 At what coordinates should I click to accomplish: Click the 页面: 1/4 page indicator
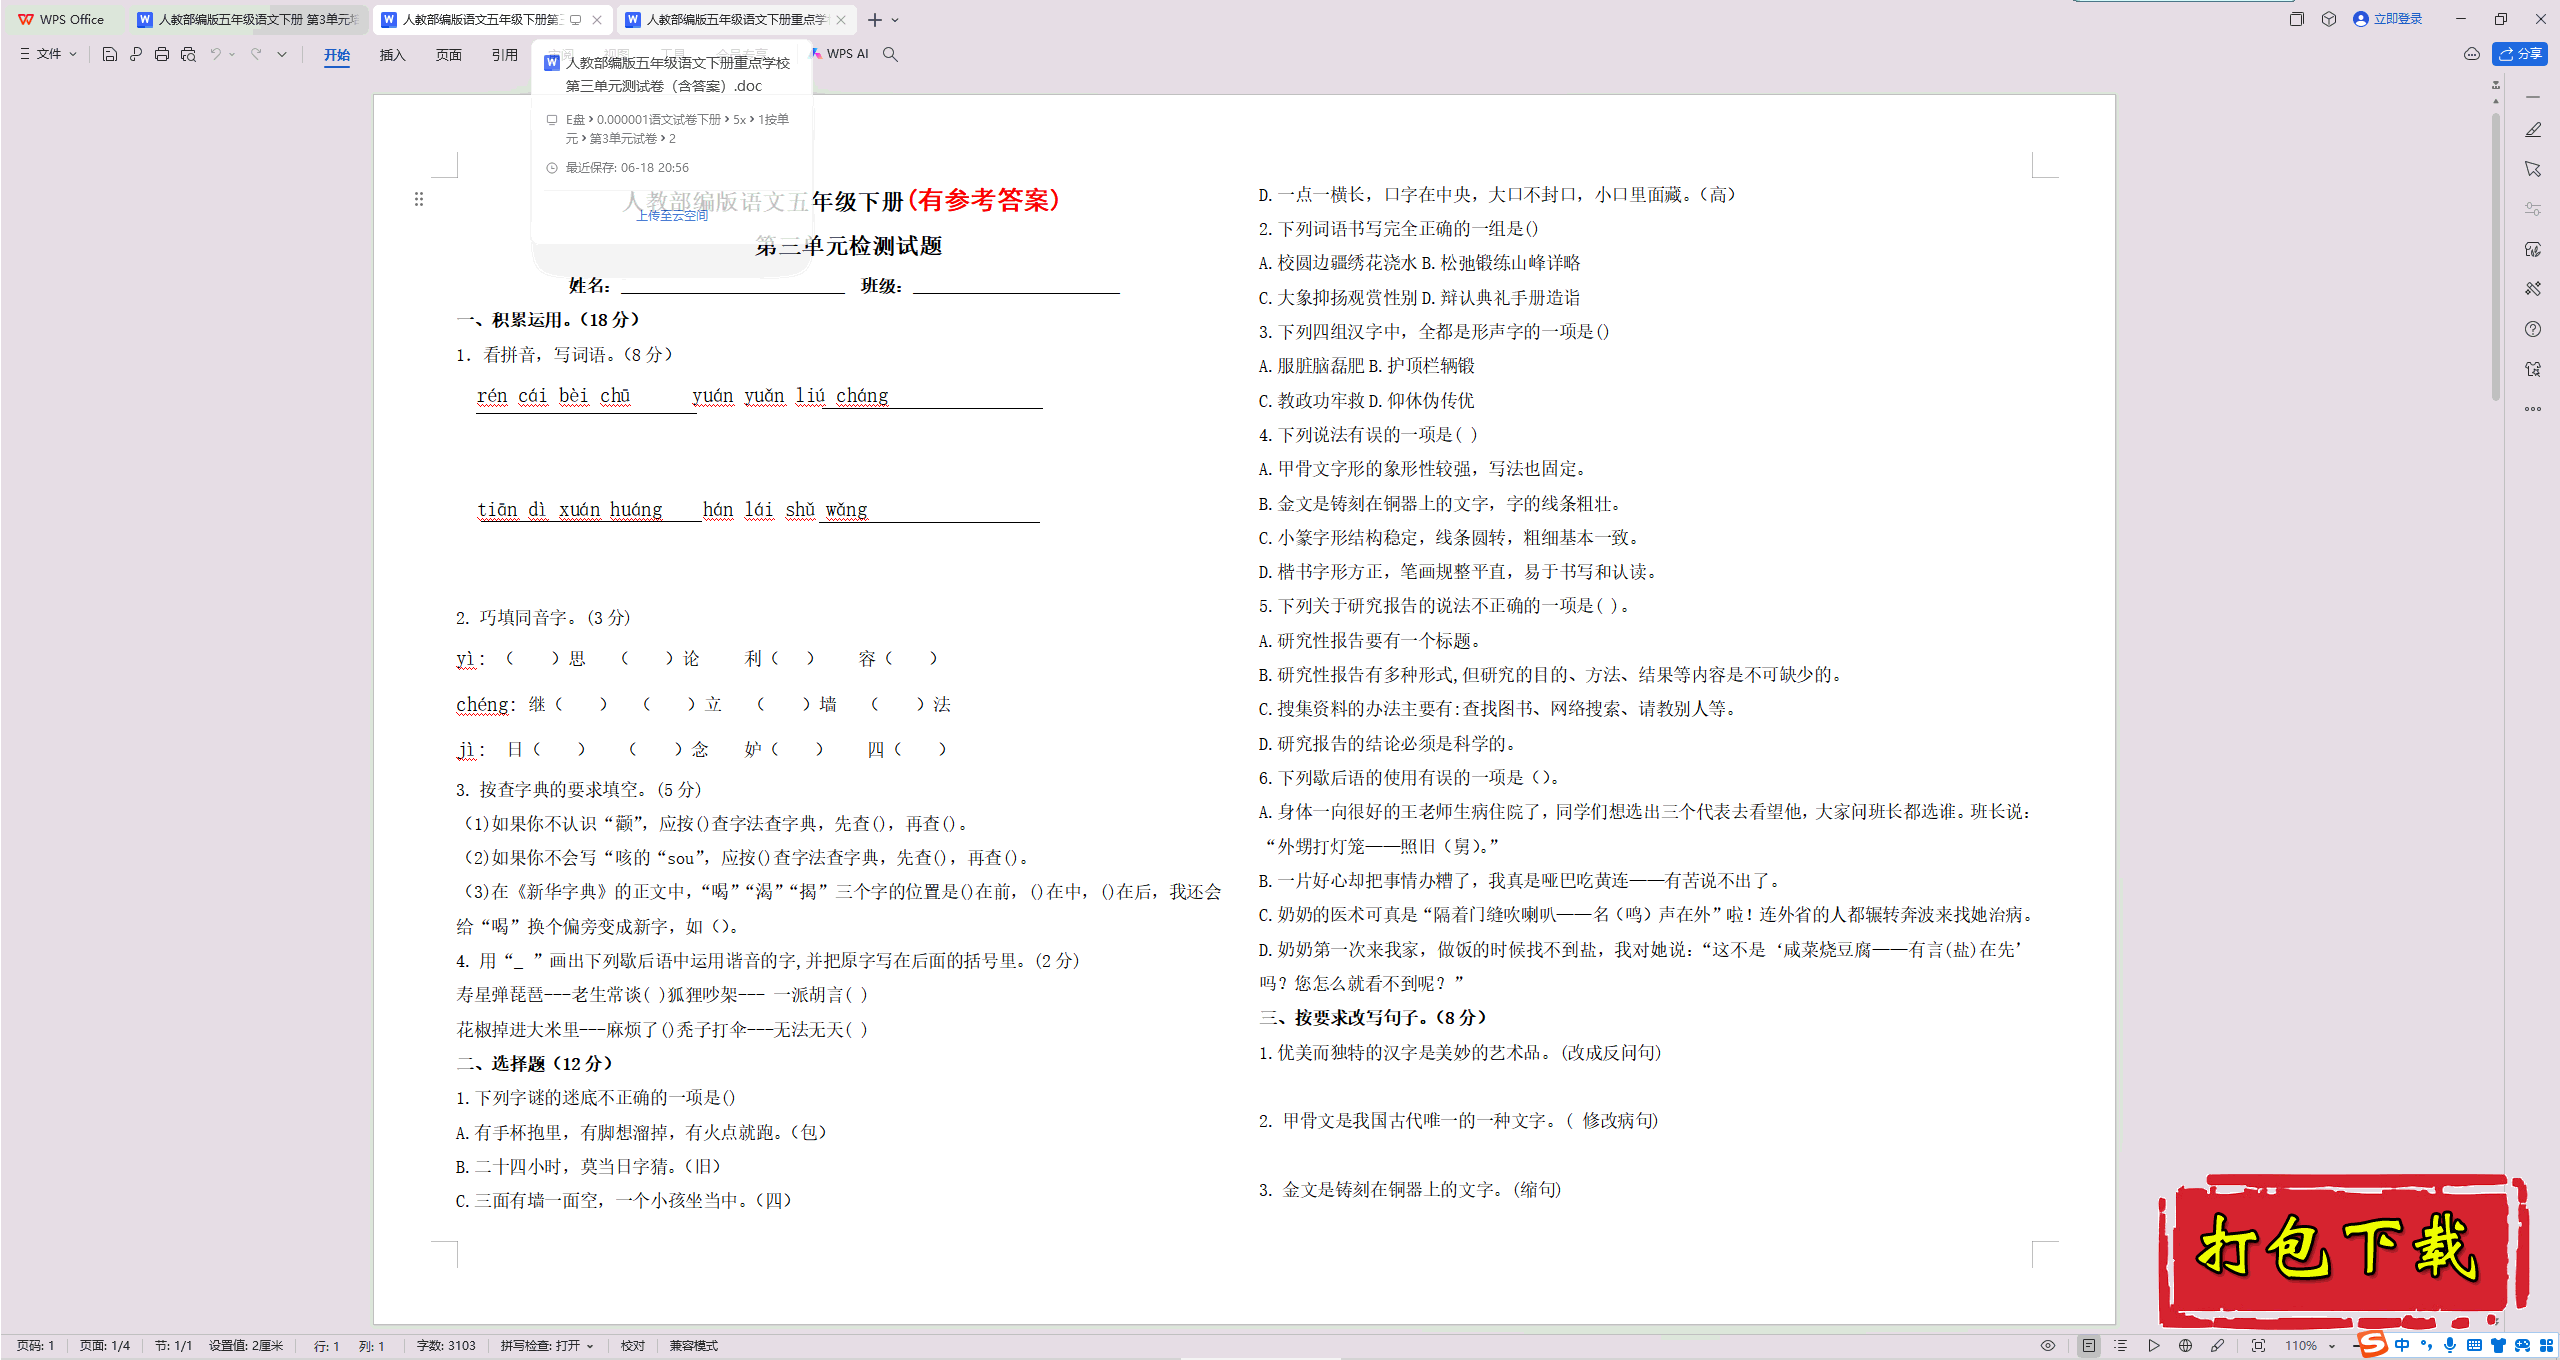point(105,1346)
